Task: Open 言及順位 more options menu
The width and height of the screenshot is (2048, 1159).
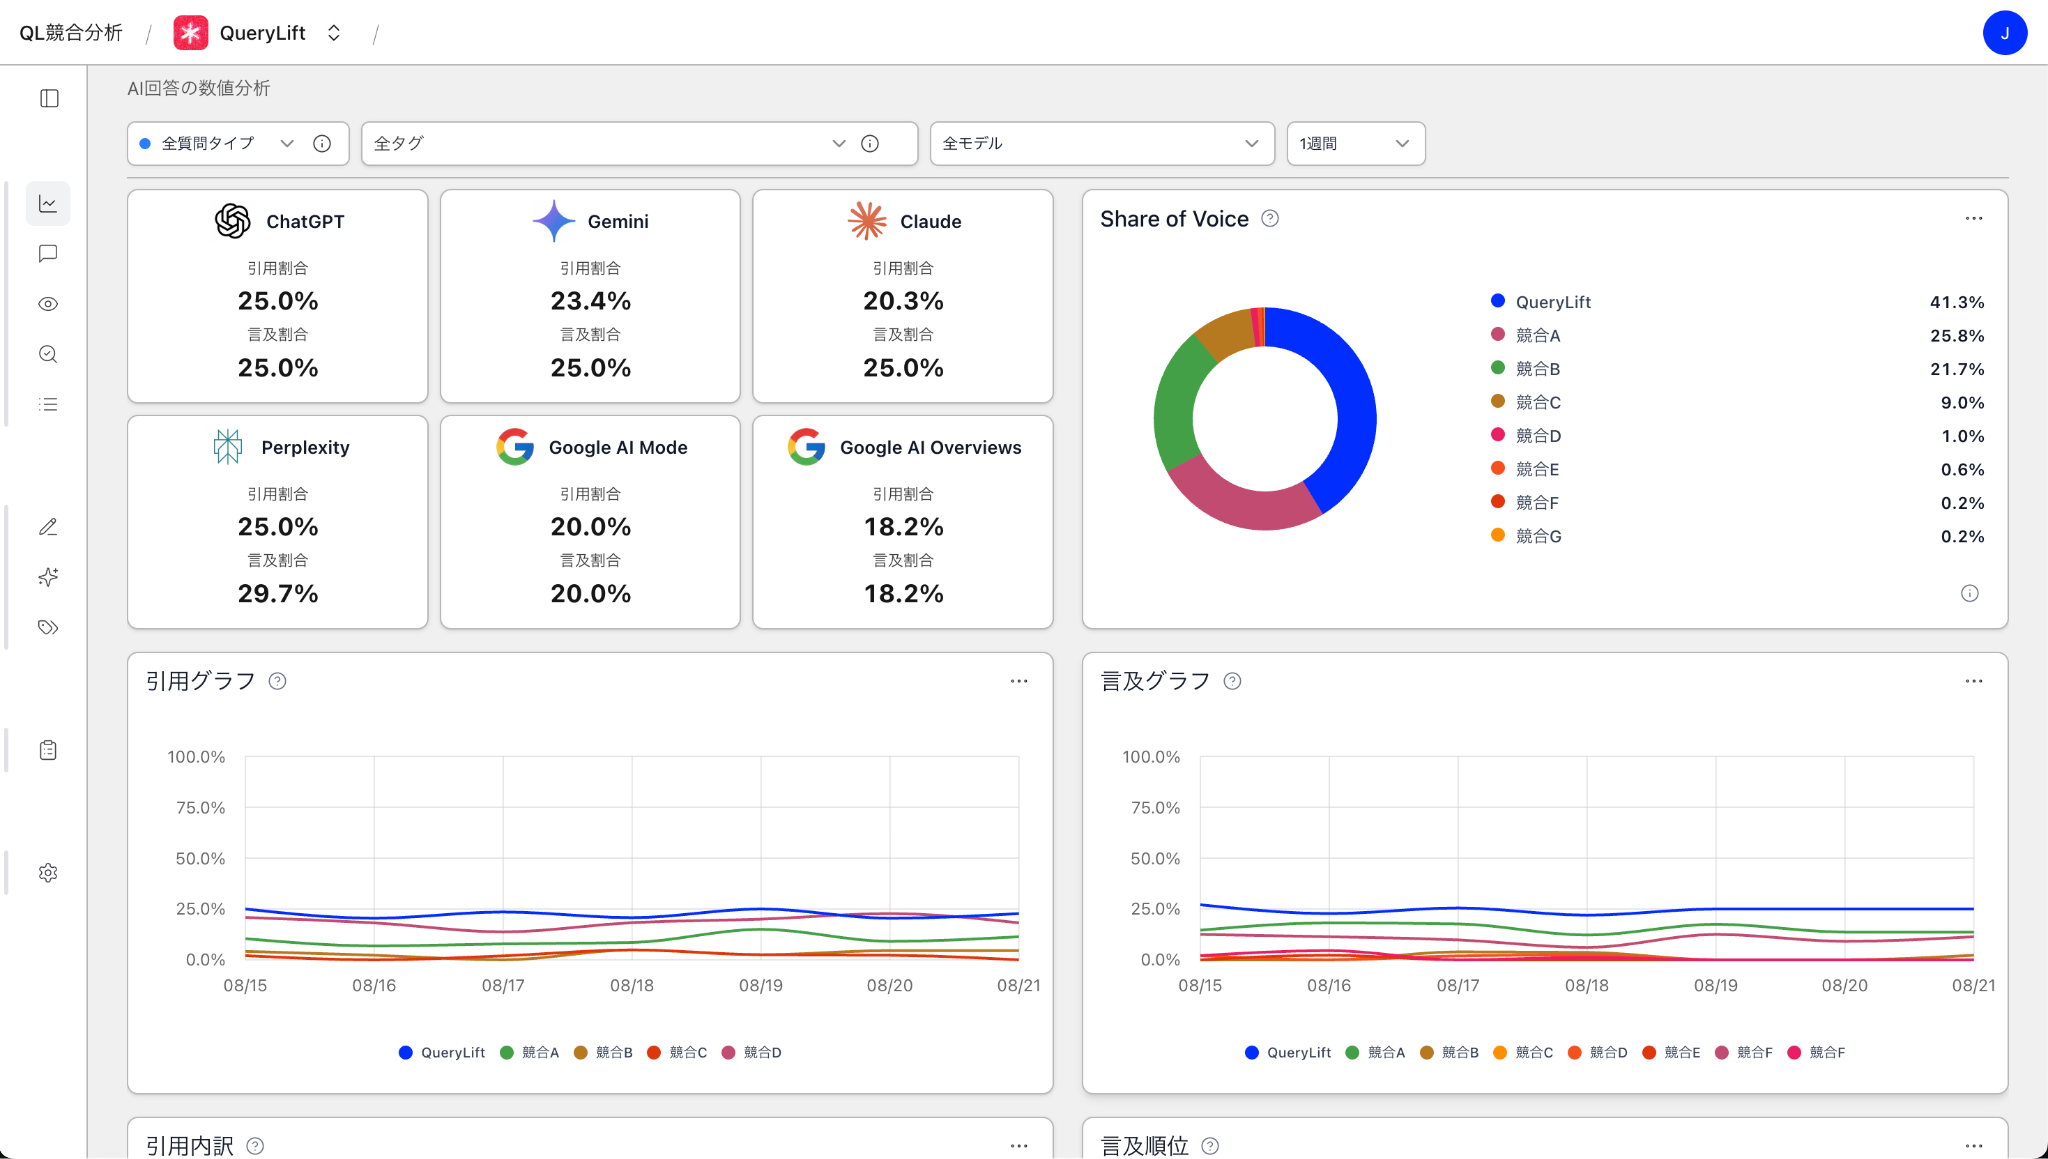Action: 1974,1146
